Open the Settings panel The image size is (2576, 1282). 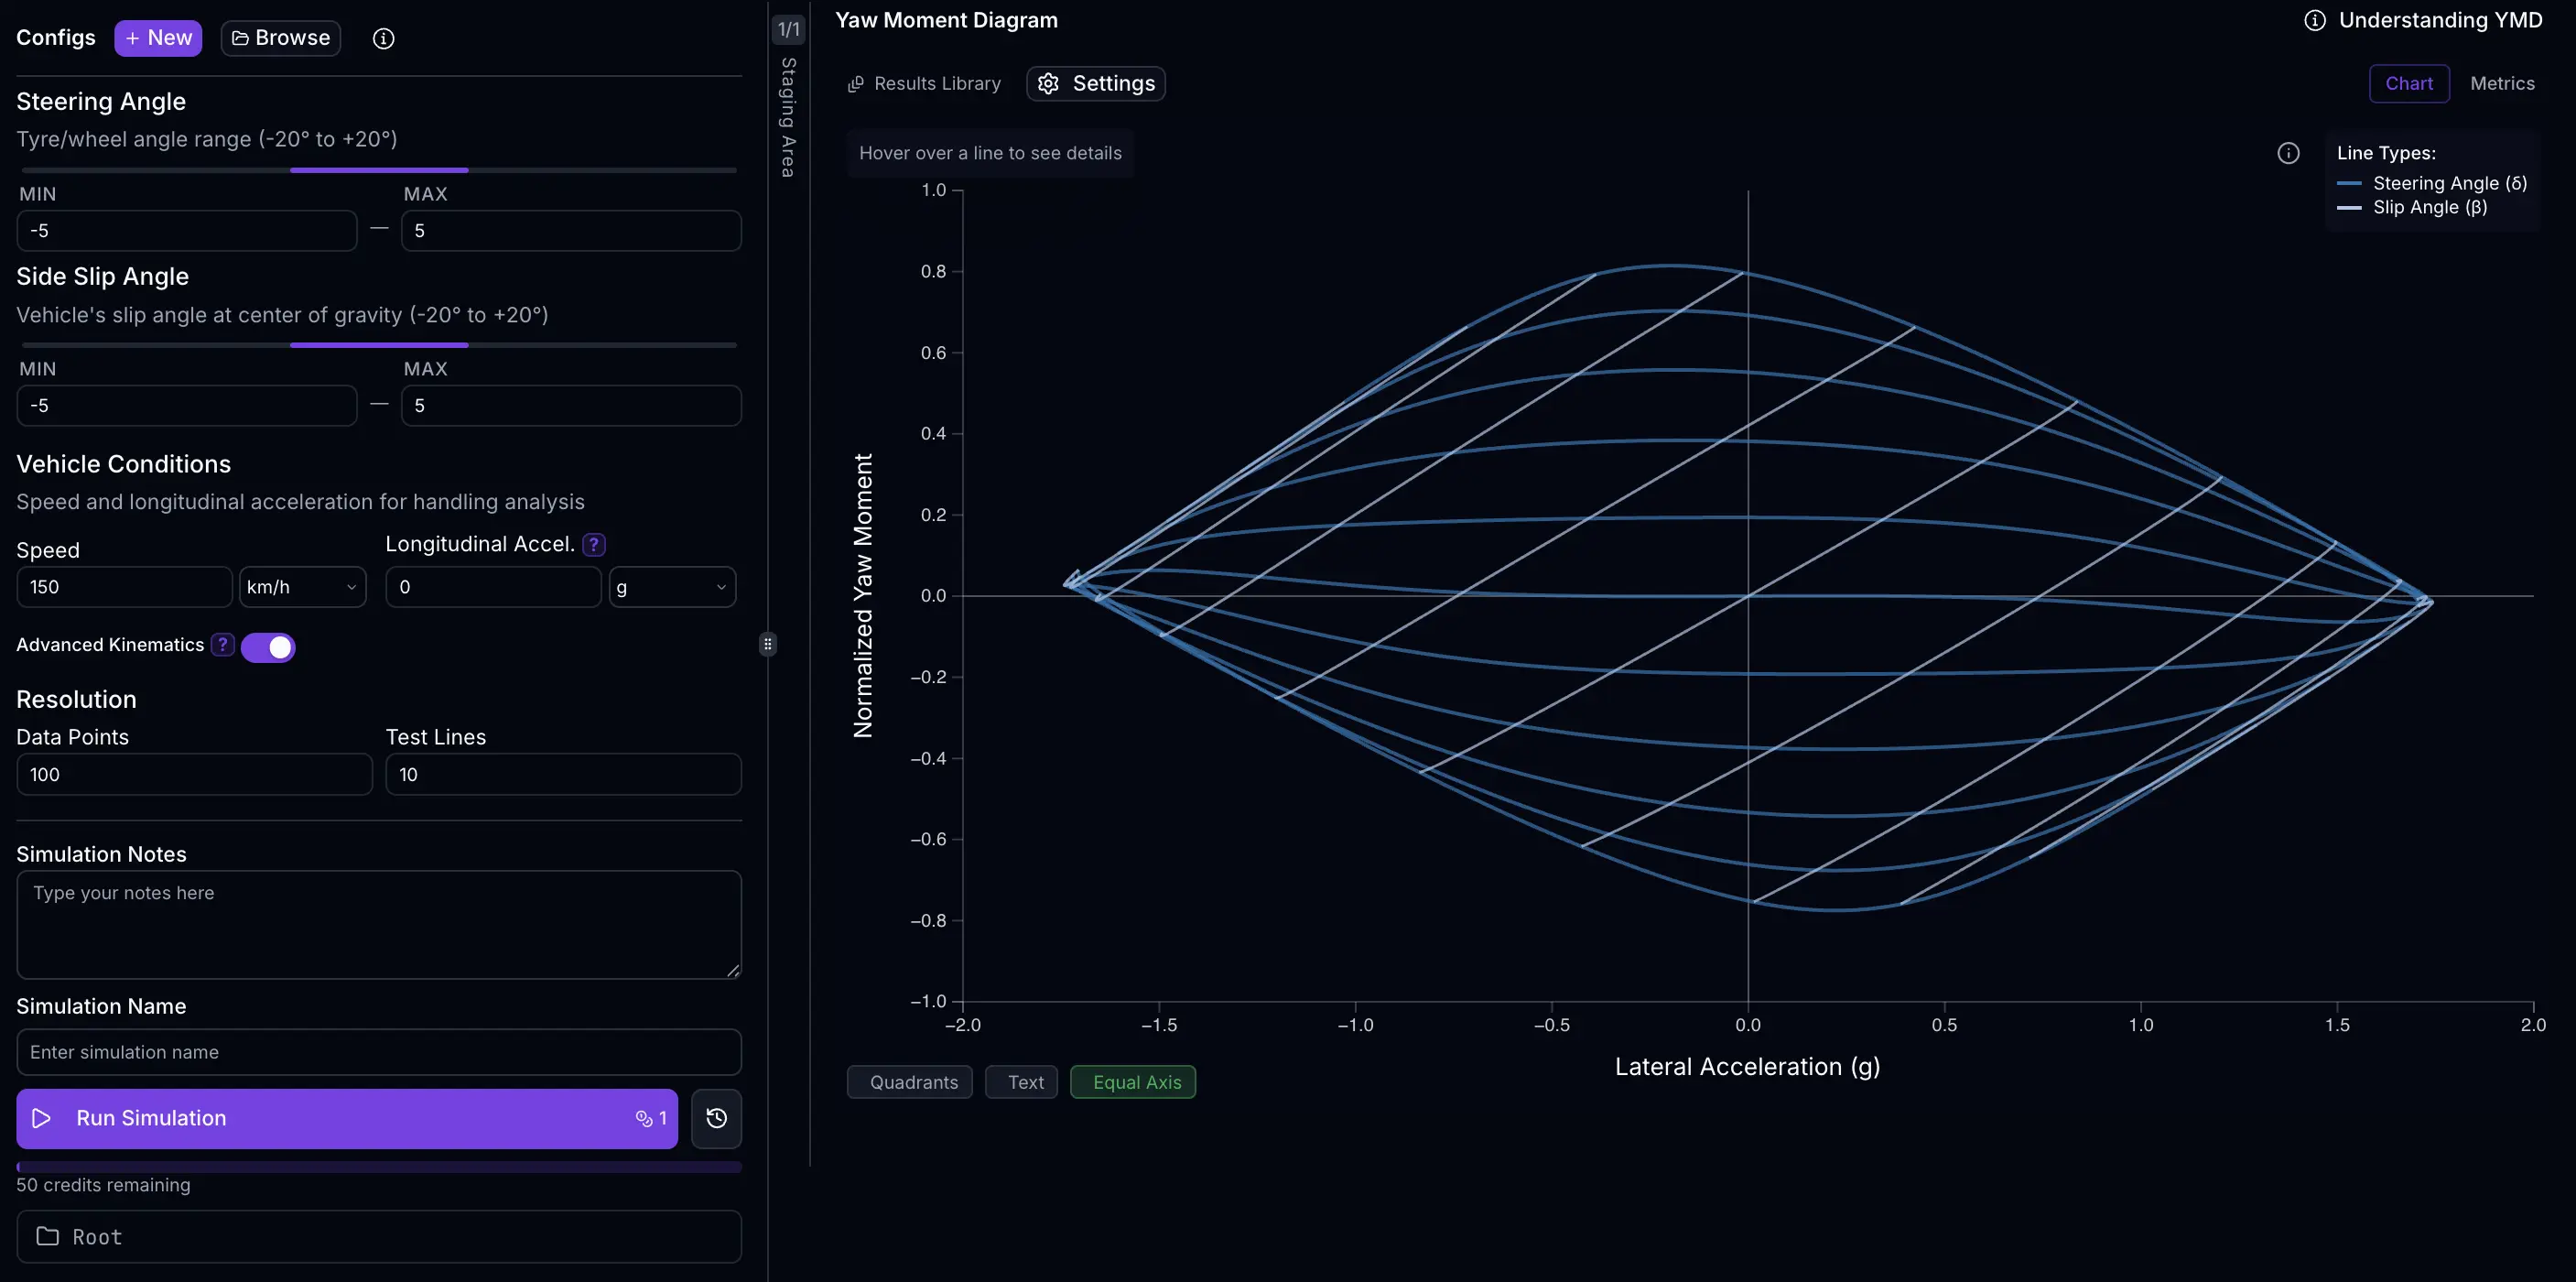pos(1096,83)
